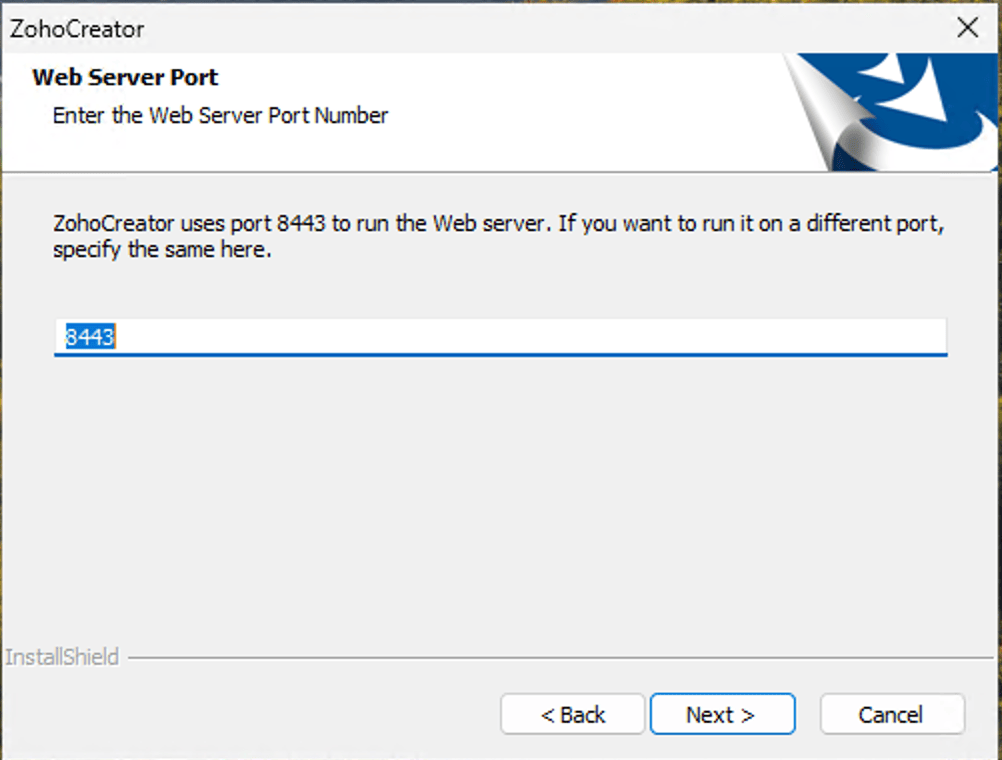Screen dimensions: 1002x760
Task: Click the title bar of the installer dialog
Action: 450,28
